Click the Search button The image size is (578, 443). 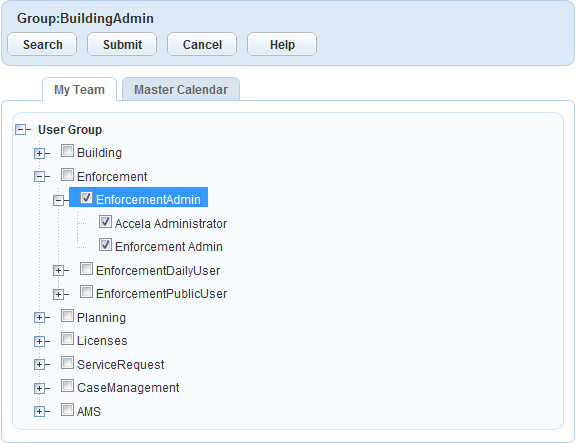pyautogui.click(x=42, y=44)
